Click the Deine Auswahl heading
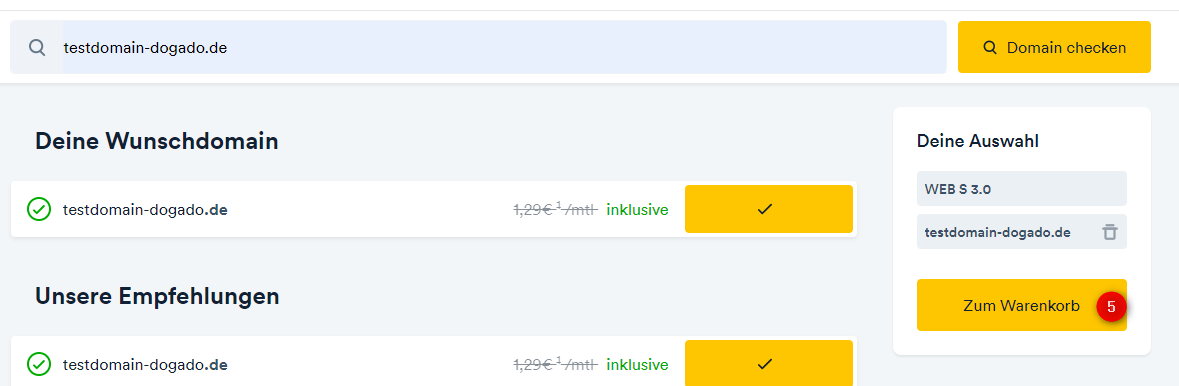 [977, 141]
